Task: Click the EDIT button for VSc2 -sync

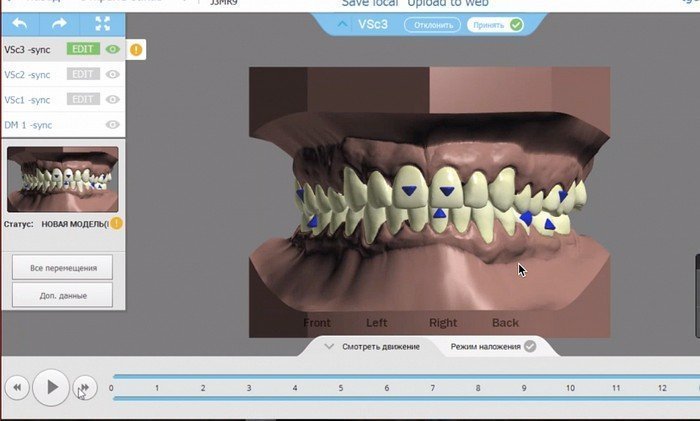Action: [x=83, y=74]
